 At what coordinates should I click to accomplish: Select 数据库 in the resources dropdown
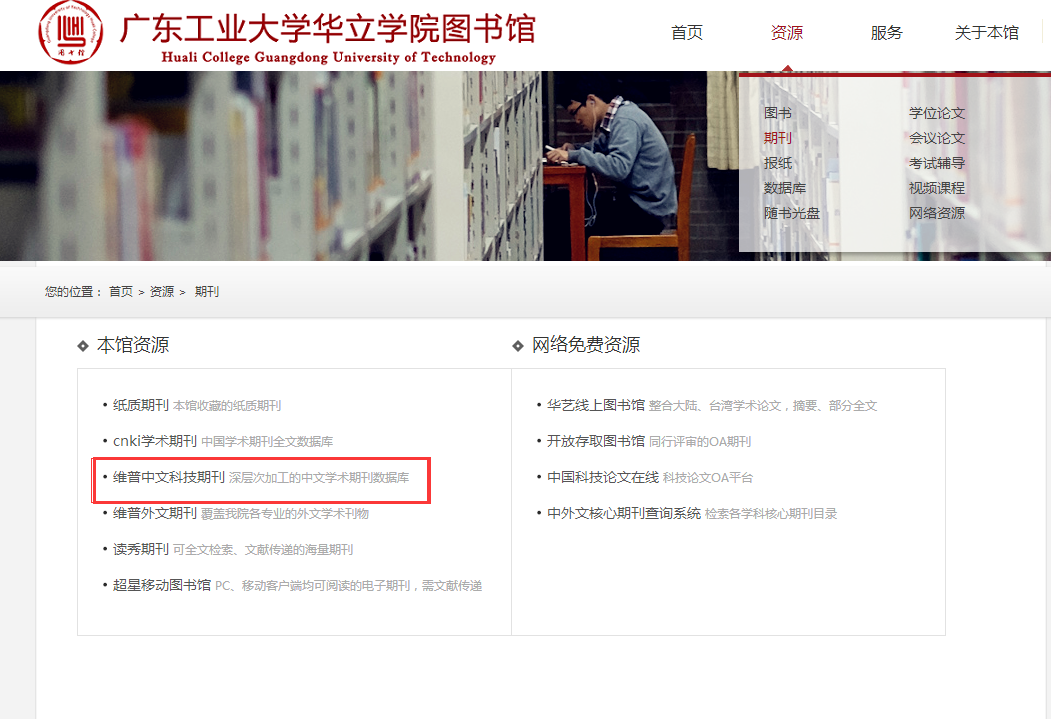785,188
